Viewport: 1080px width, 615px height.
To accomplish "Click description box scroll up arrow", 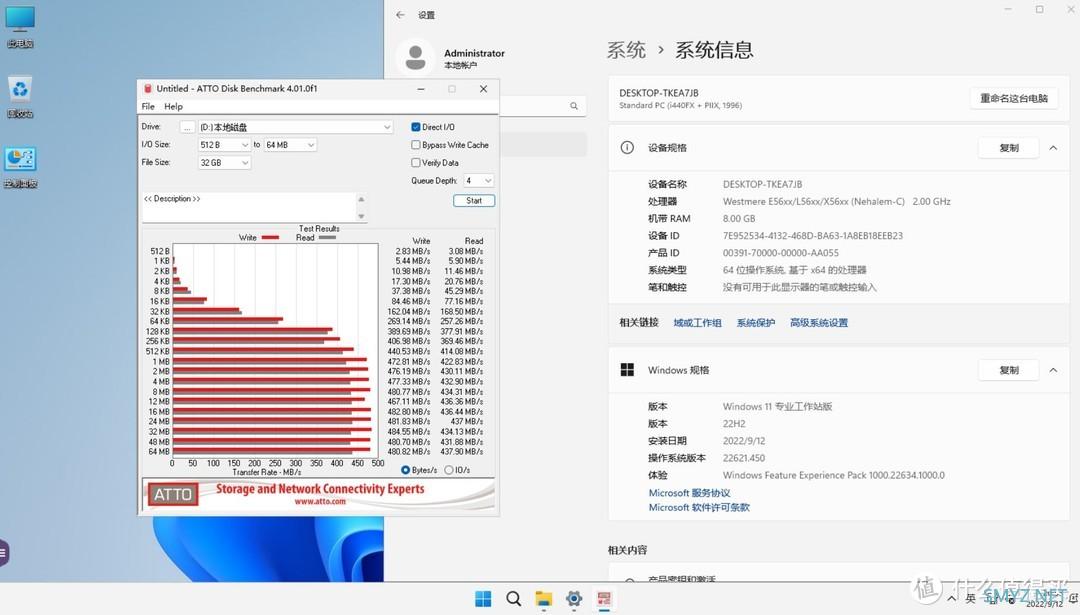I will 361,199.
